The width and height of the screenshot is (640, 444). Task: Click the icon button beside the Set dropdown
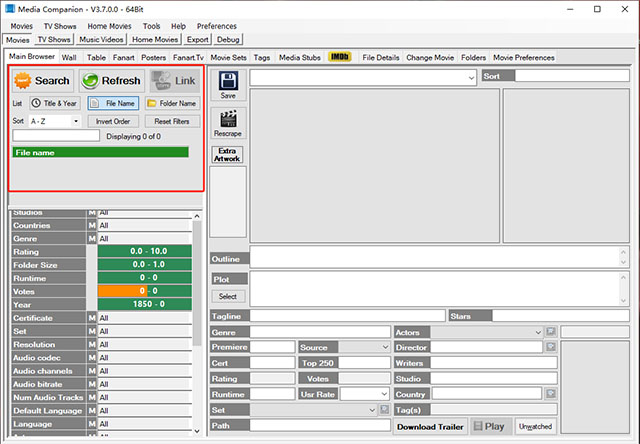click(x=385, y=410)
